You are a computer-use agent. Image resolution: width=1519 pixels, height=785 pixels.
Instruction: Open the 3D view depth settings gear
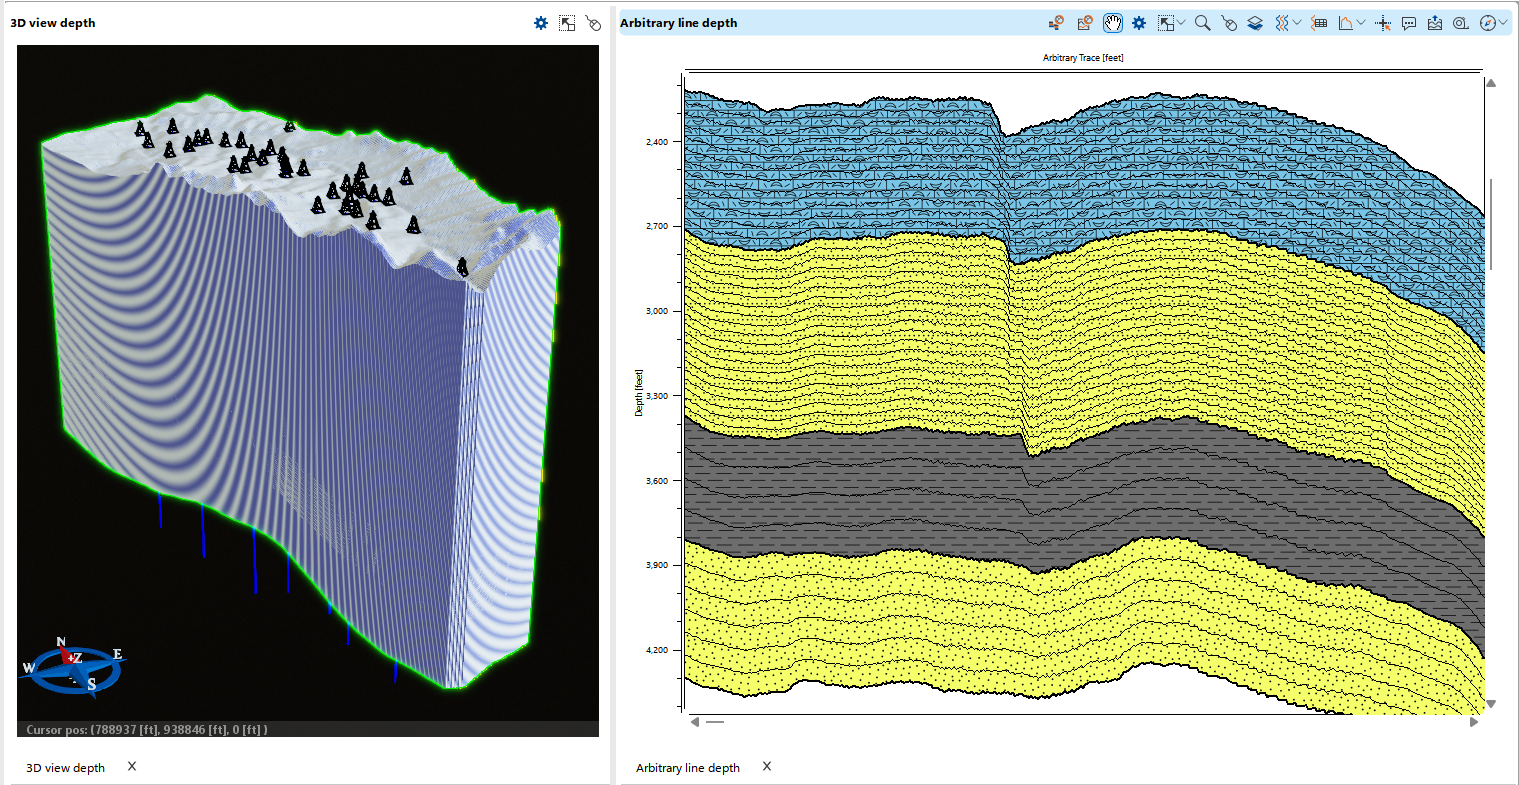541,22
